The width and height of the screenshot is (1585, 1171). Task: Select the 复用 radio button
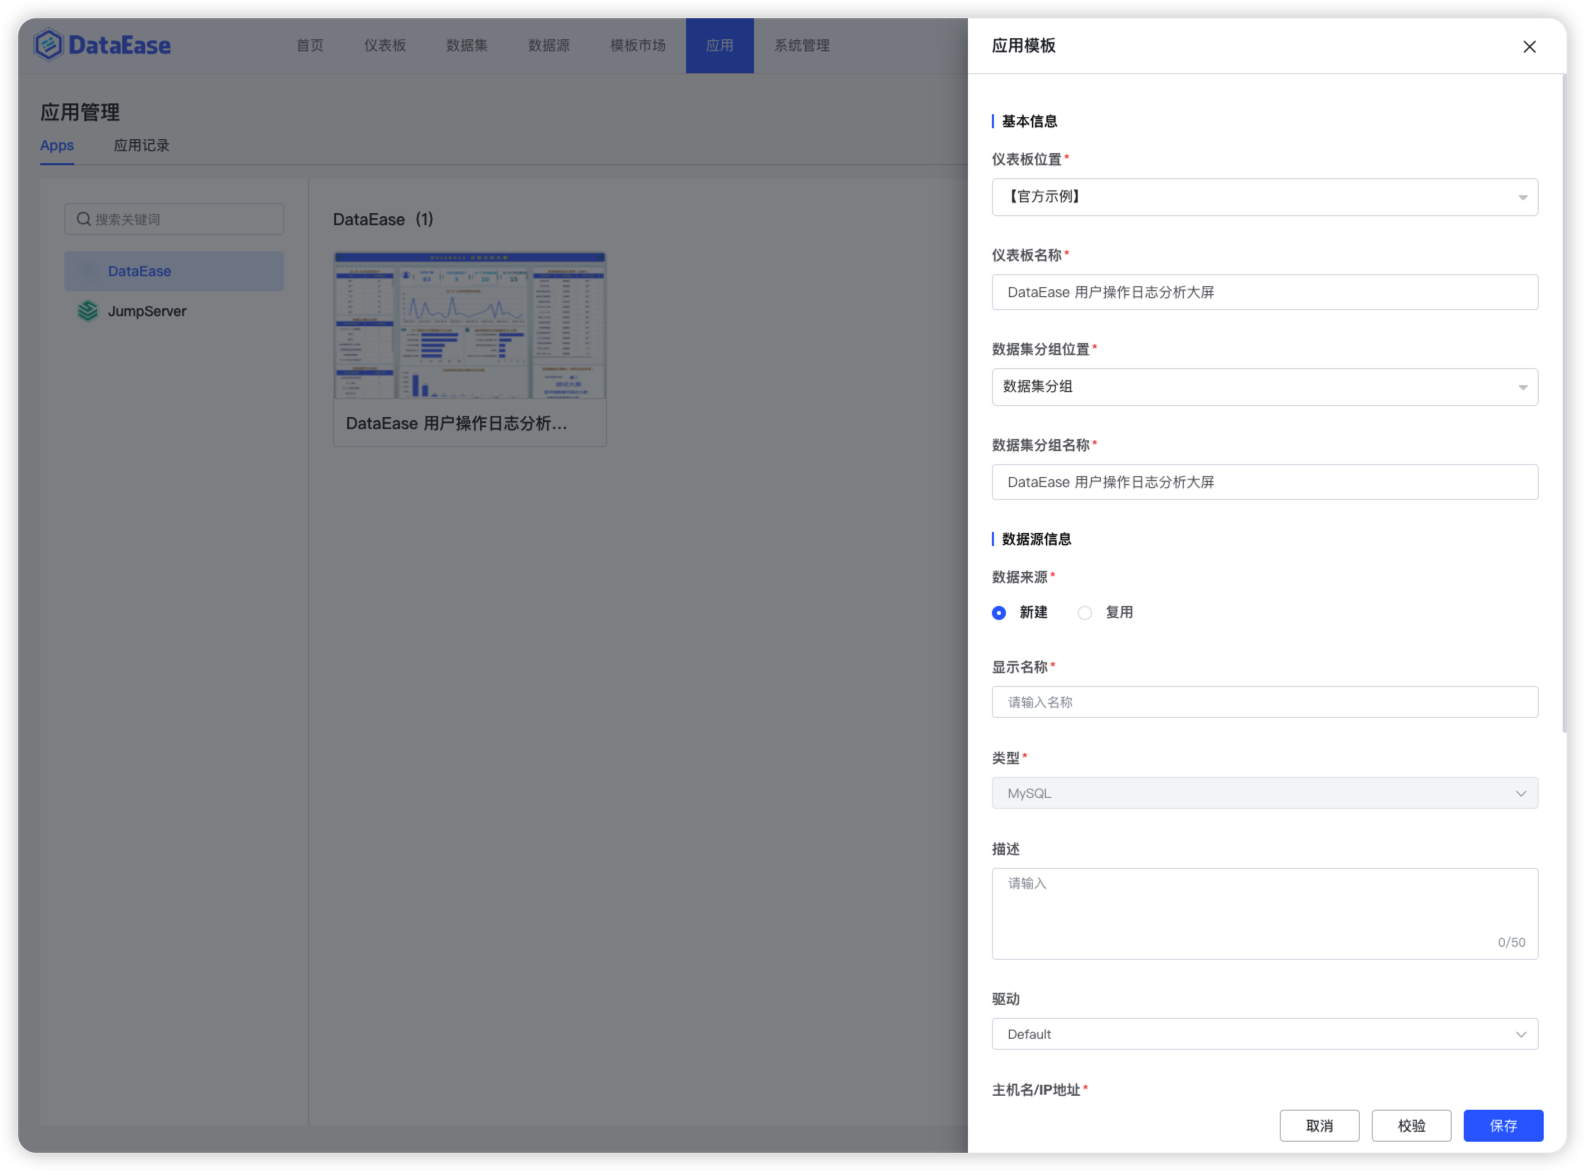click(x=1085, y=613)
